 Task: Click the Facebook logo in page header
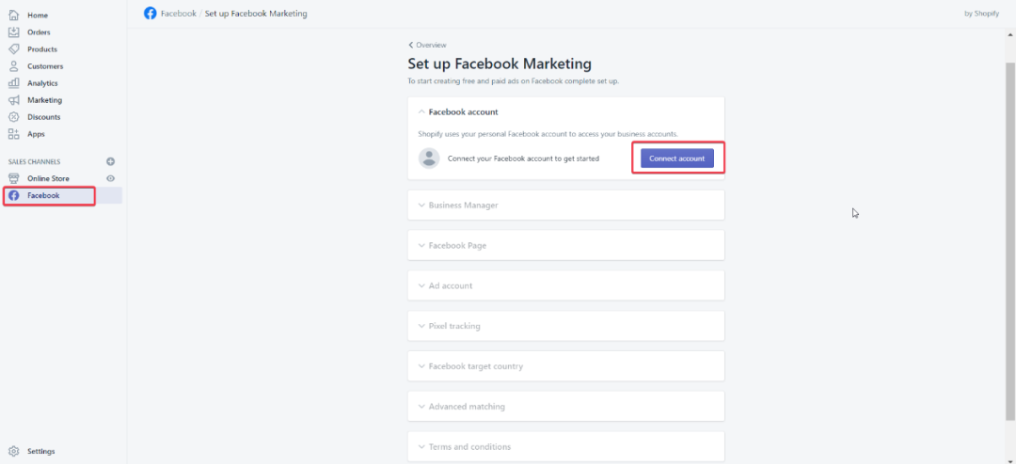150,13
